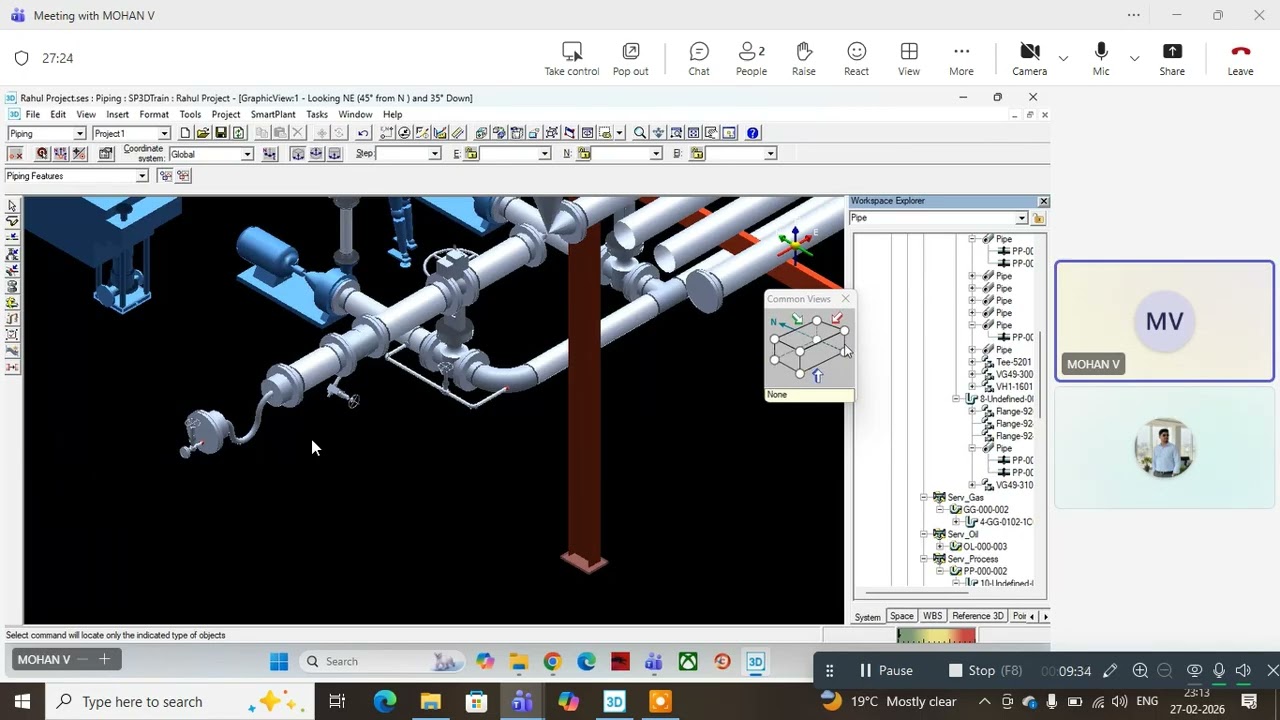The height and width of the screenshot is (720, 1280).
Task: Open the Microsoft Edge taskbar icon
Action: coord(385,702)
